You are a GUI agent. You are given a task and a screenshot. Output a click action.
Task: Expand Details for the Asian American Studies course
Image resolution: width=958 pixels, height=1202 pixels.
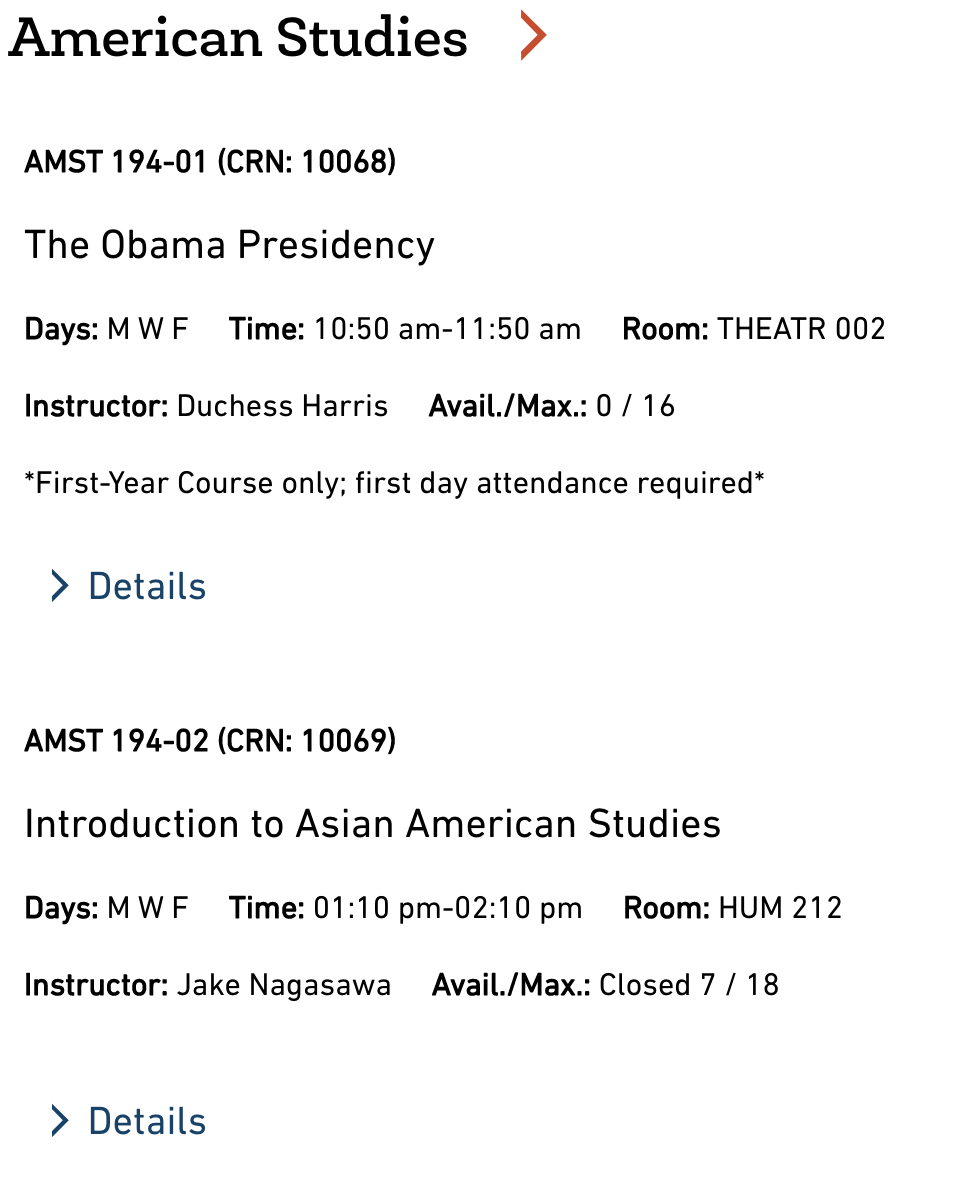pyautogui.click(x=146, y=1121)
